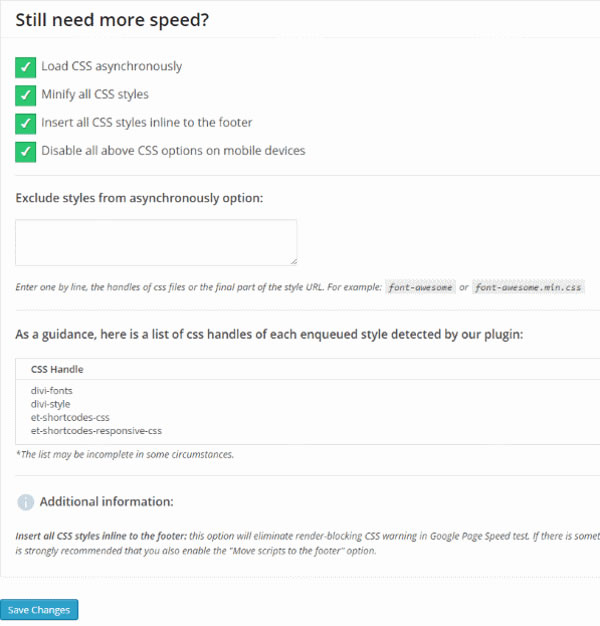Select divi-fonts in CSS handle list
Viewport: 600px width, 626px height.
coord(51,390)
